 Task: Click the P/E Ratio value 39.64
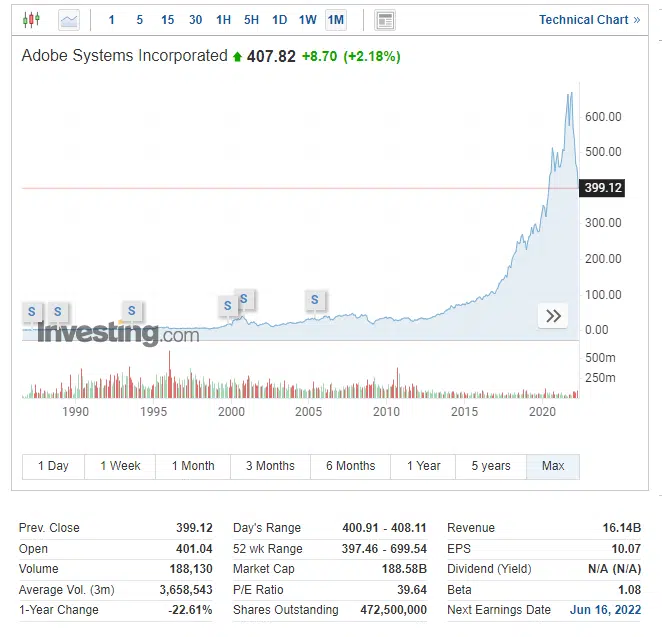coord(412,590)
